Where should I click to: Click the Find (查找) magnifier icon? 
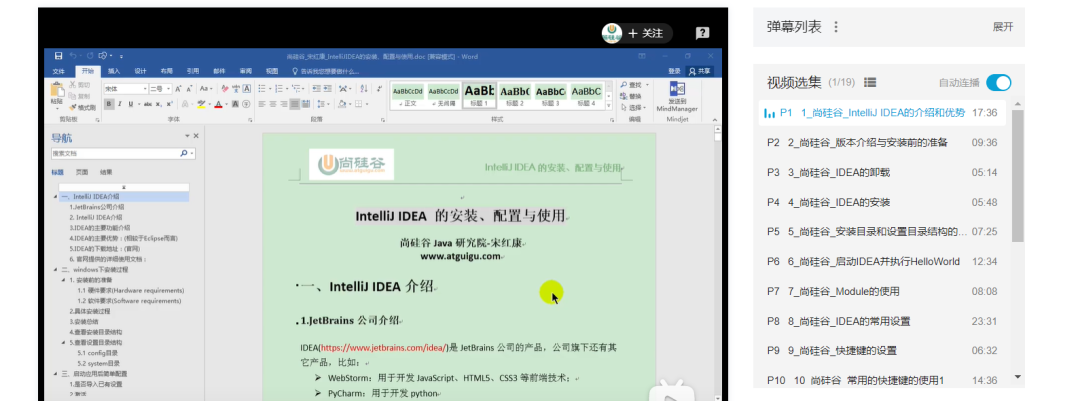[624, 85]
